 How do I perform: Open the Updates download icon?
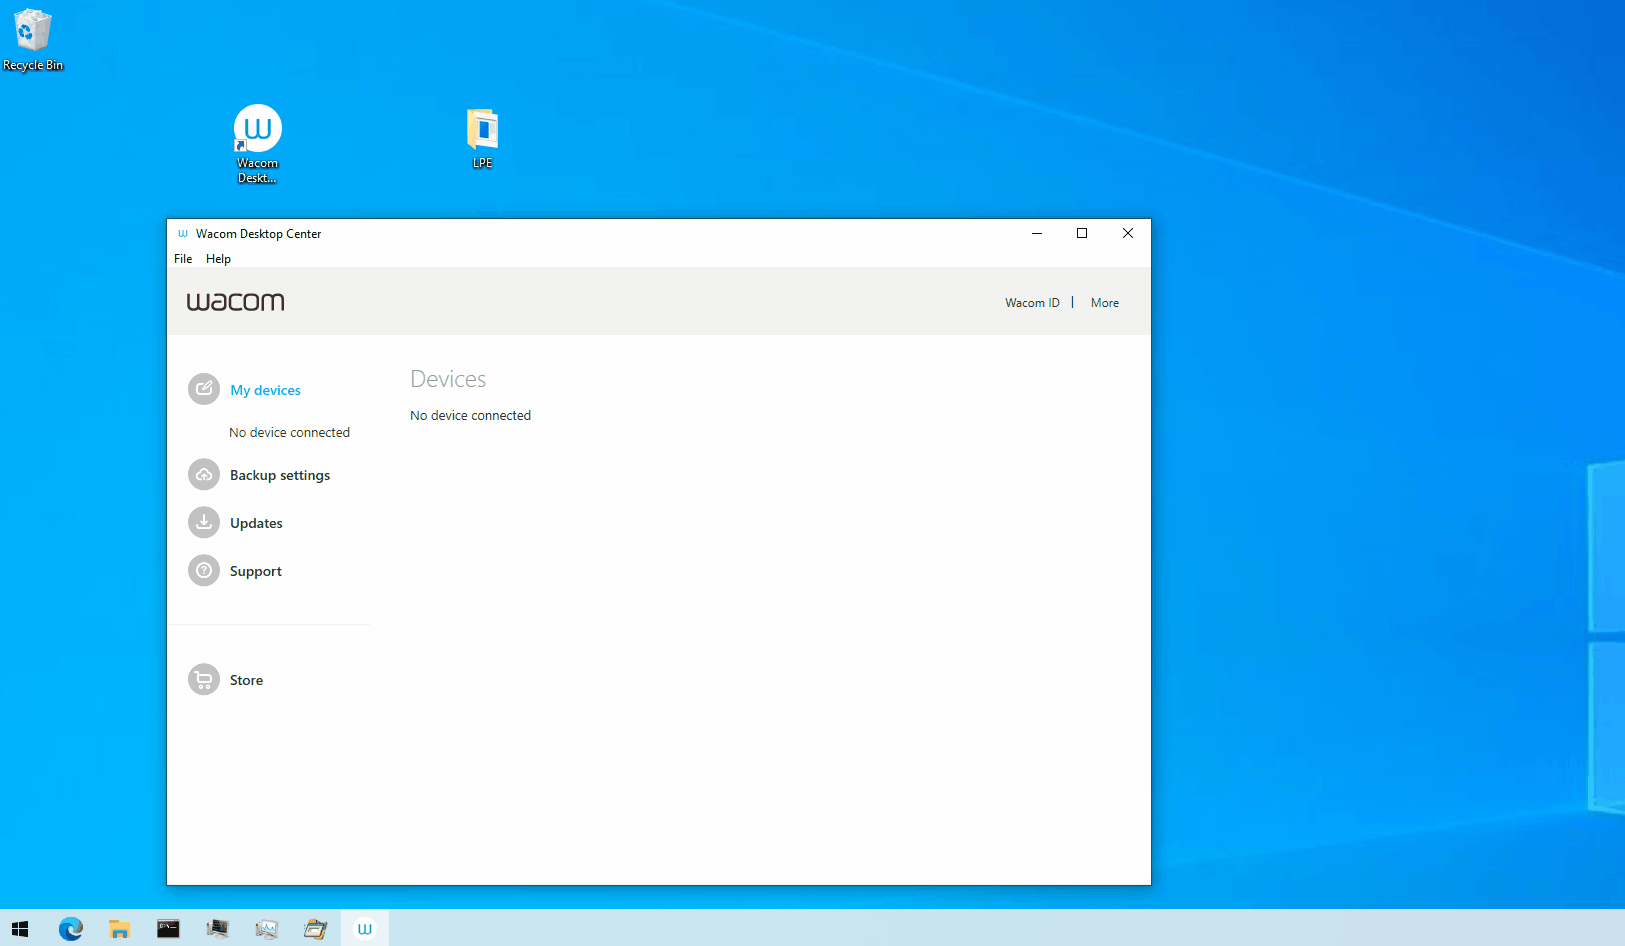point(204,522)
